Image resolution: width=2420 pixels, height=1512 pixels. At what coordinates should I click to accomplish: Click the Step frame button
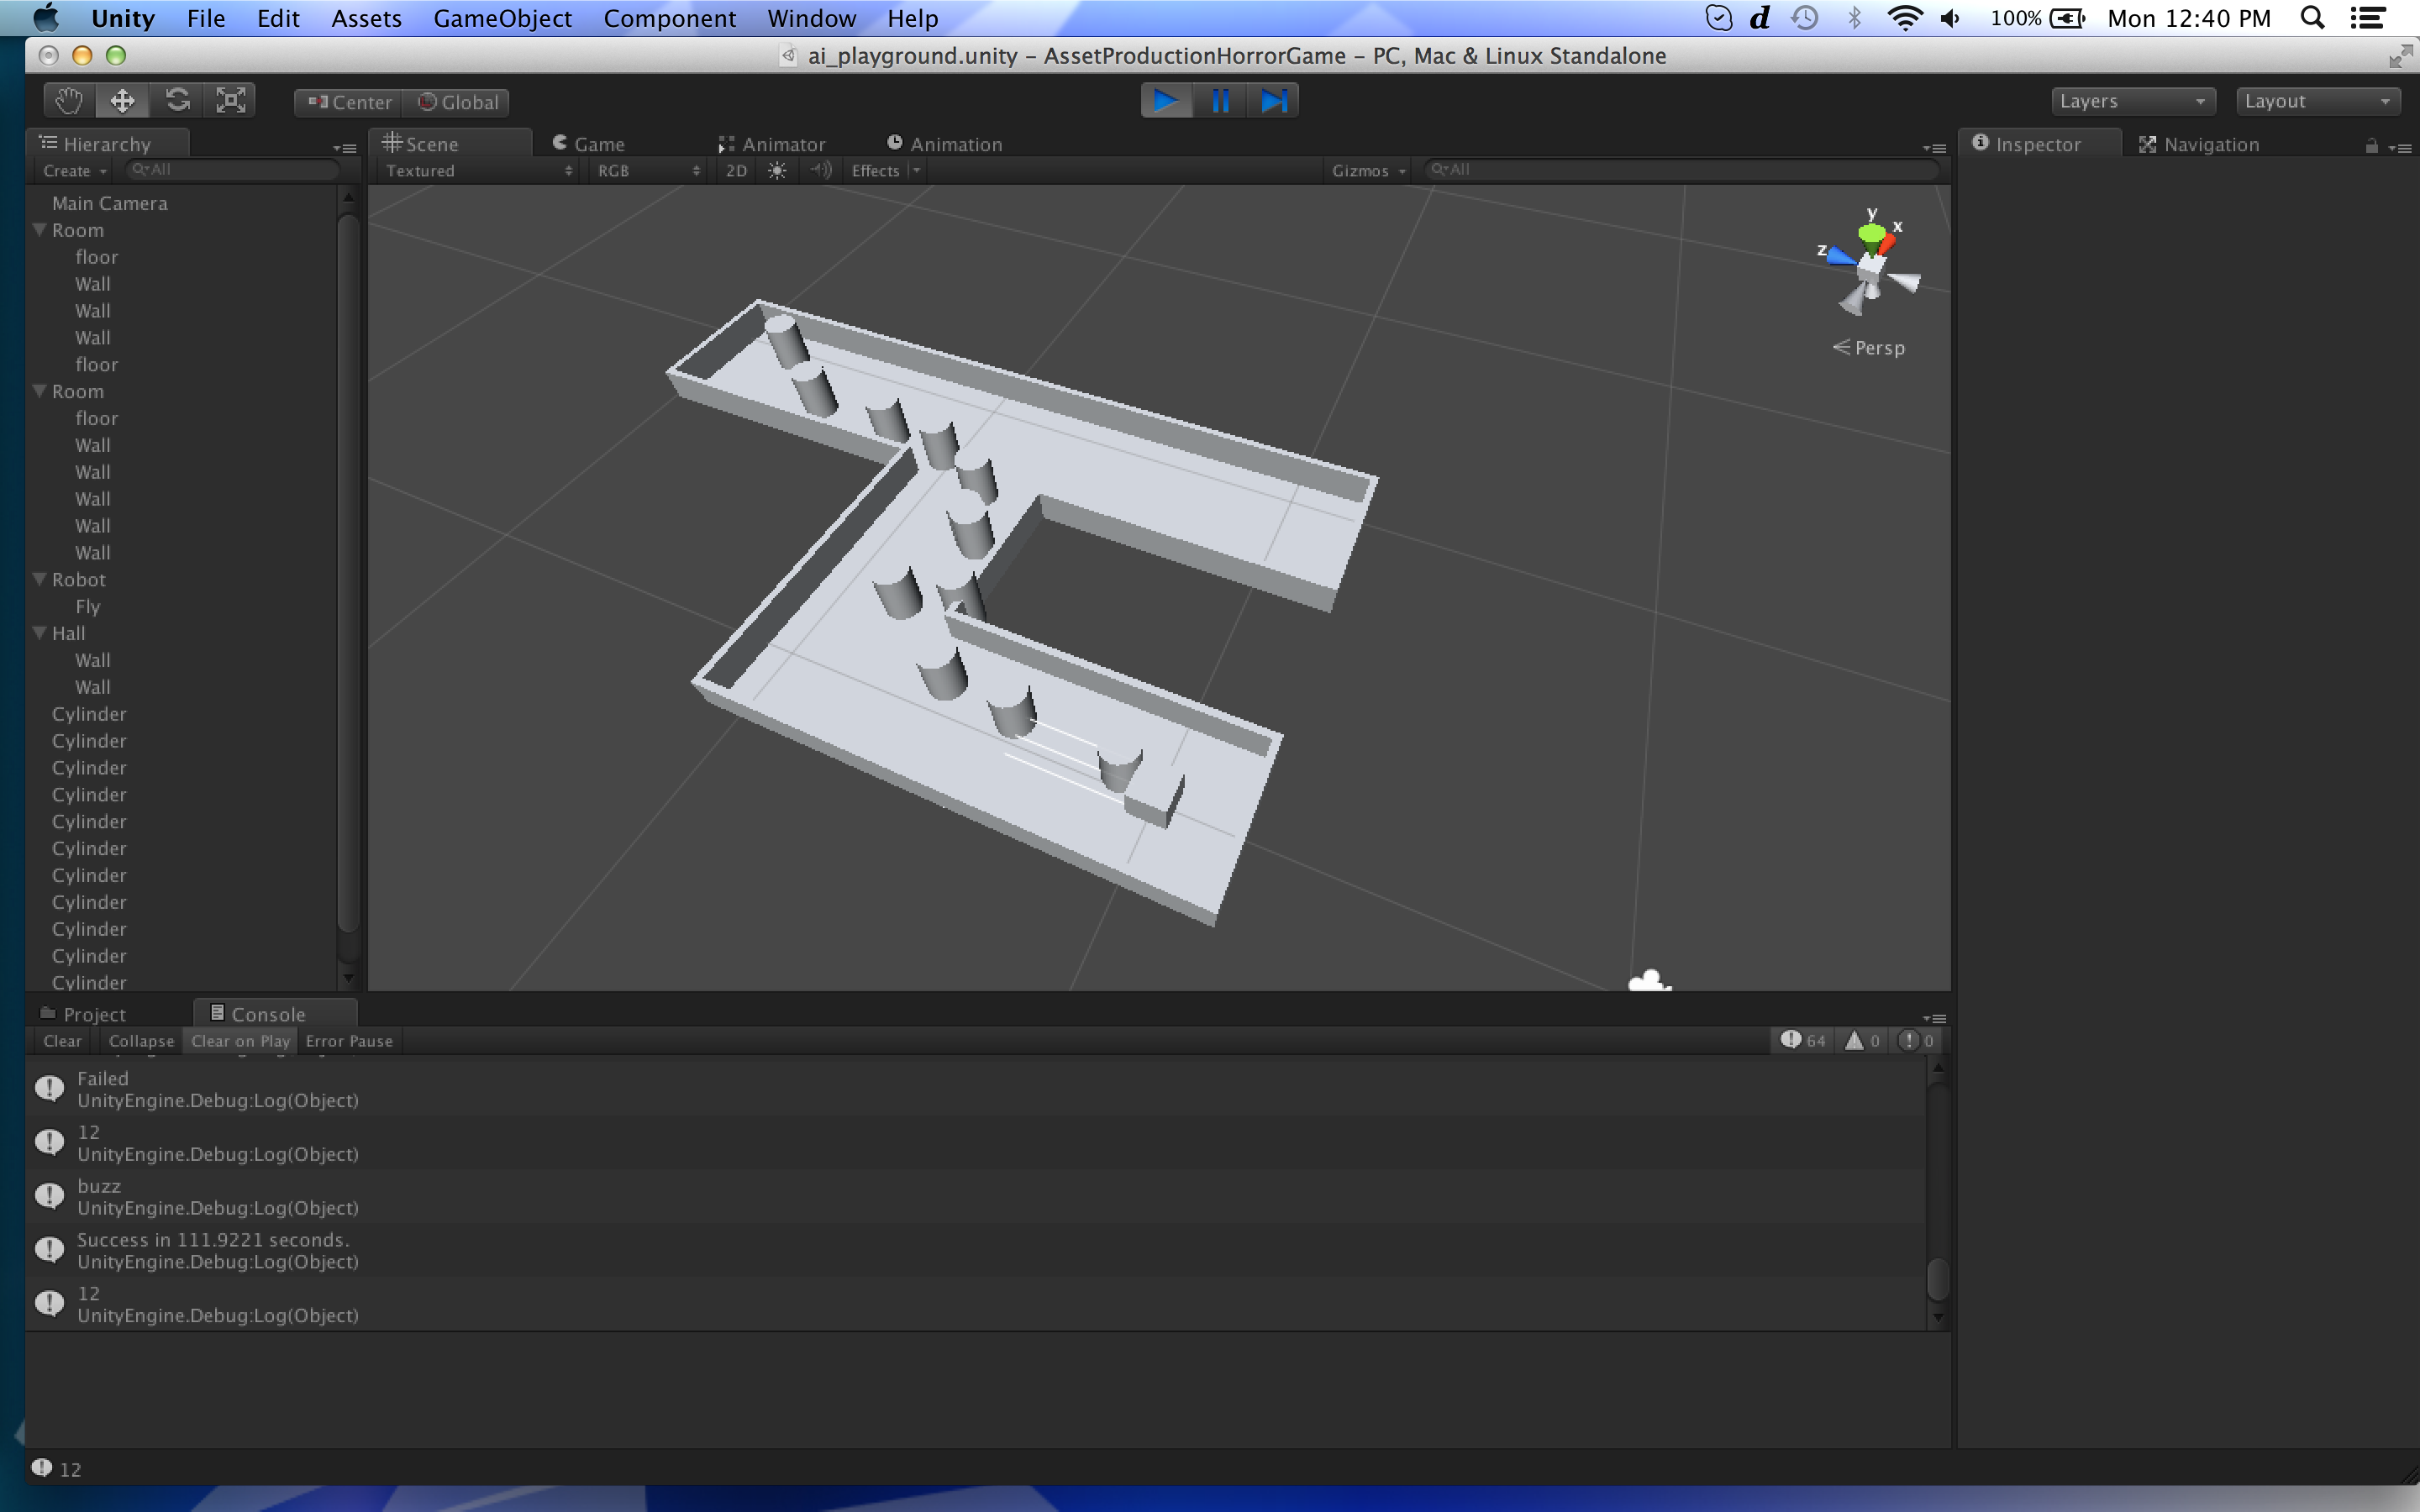1273,101
